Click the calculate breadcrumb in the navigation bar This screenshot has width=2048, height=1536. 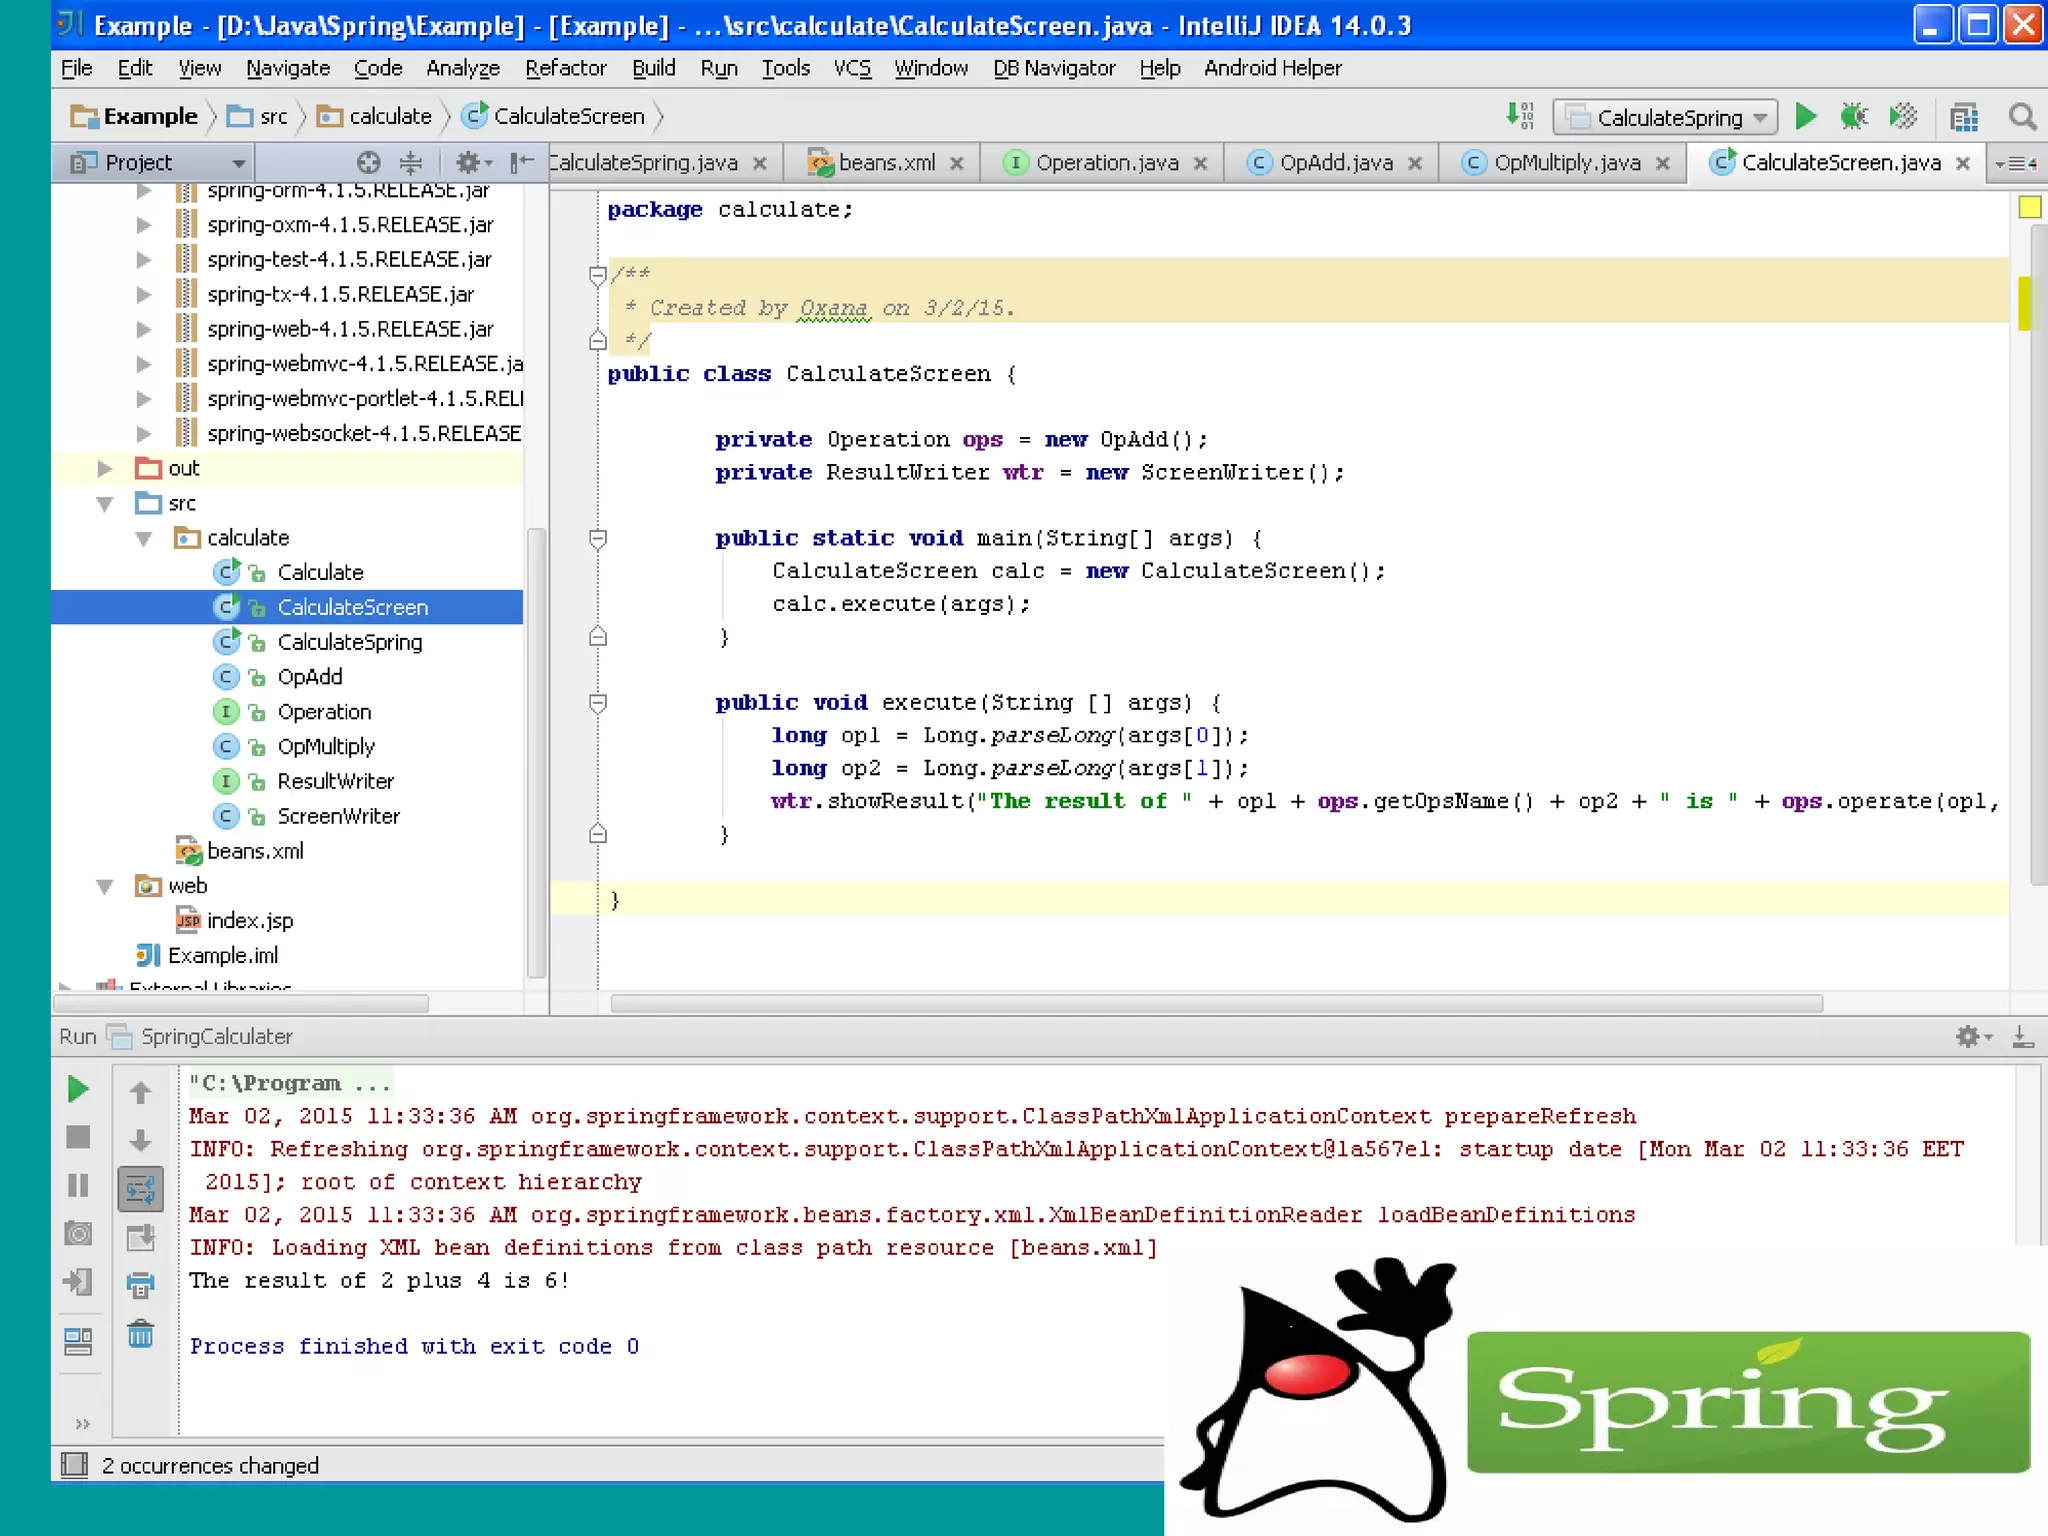[389, 117]
